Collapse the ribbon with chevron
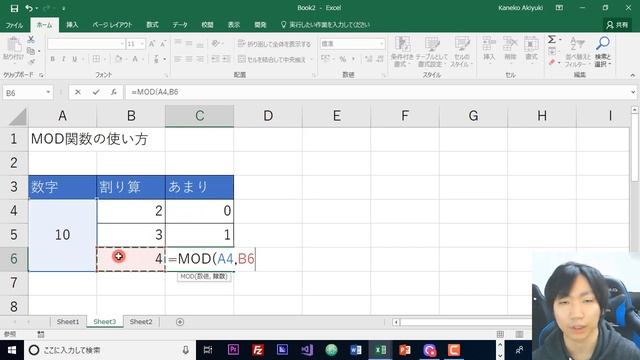 pos(633,75)
